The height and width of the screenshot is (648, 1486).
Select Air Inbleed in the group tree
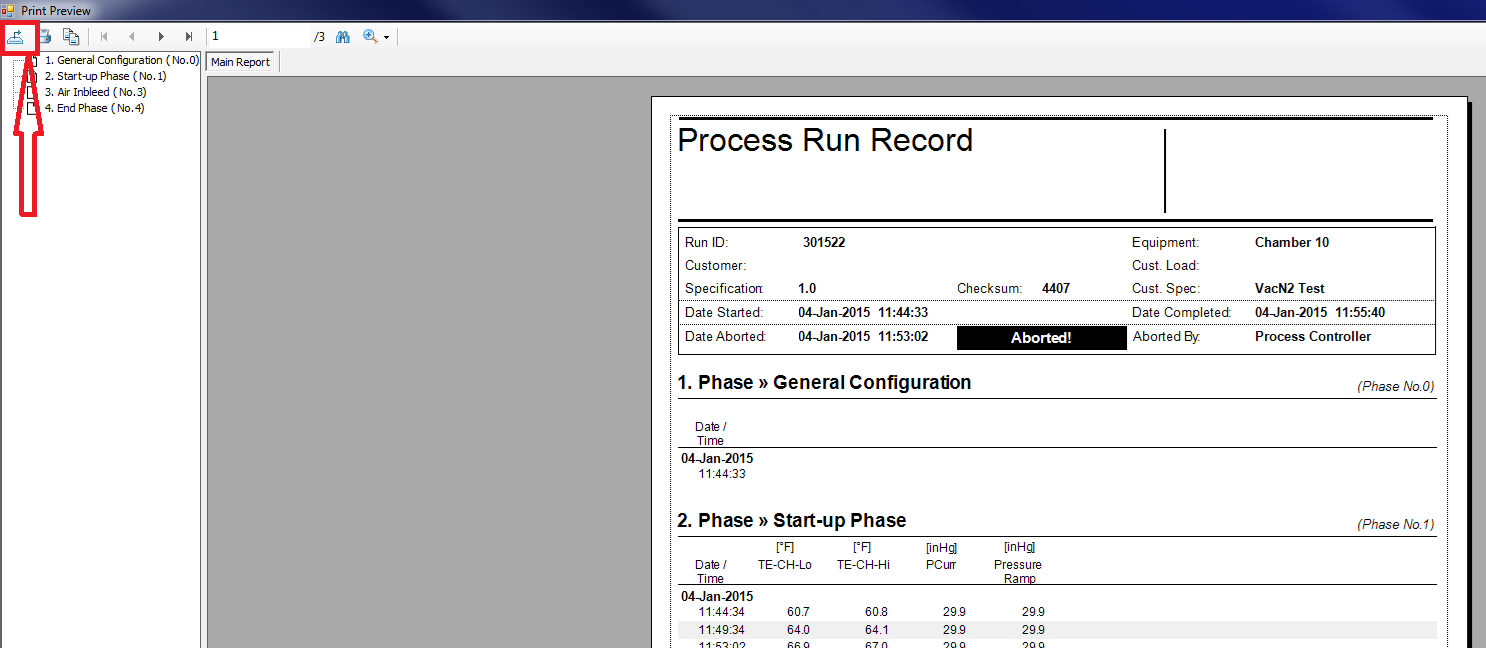tap(100, 92)
